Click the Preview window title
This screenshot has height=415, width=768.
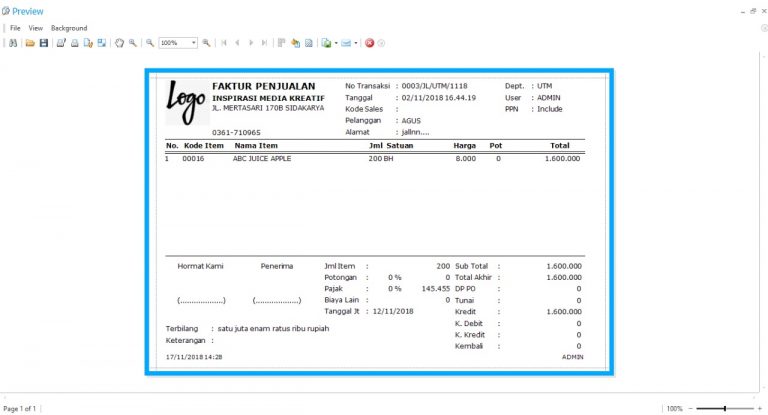click(x=28, y=11)
